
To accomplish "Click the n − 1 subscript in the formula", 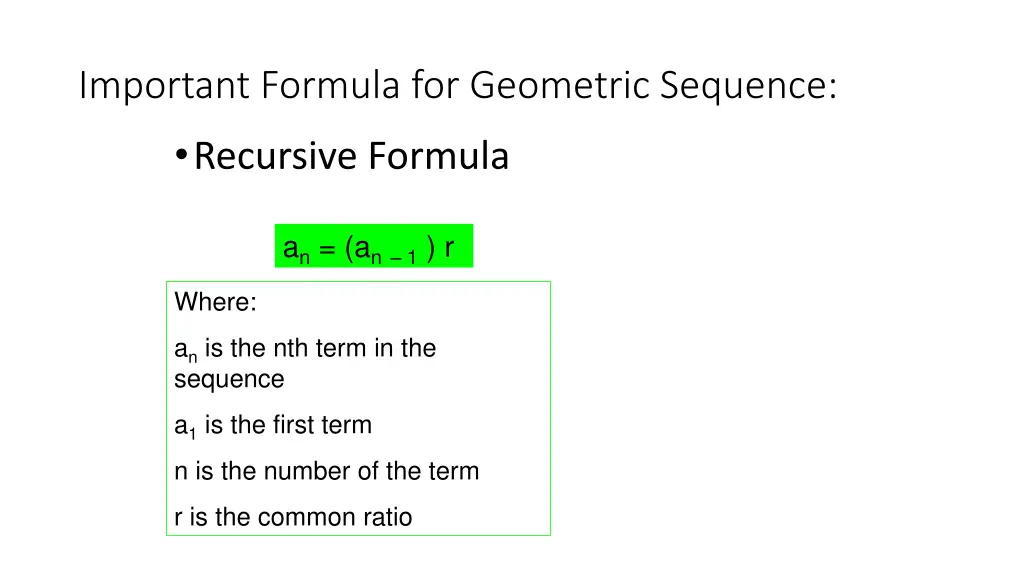I will pos(394,256).
